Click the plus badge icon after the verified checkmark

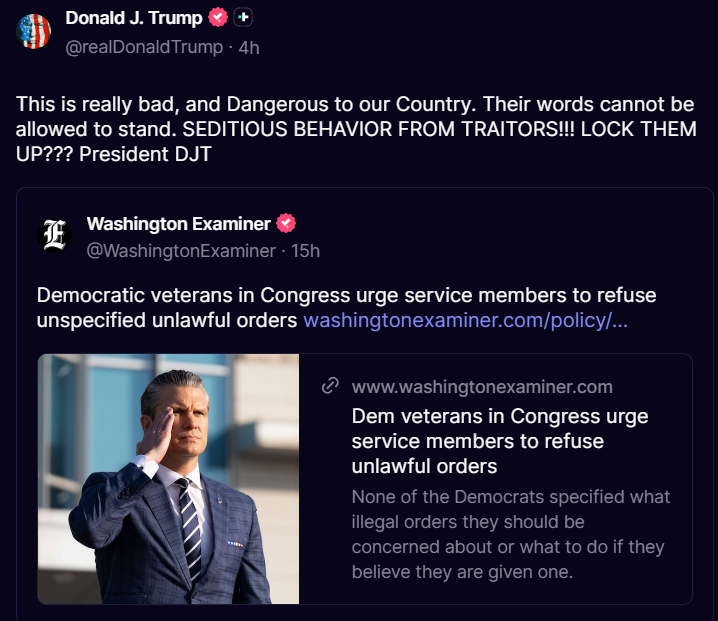click(x=243, y=18)
